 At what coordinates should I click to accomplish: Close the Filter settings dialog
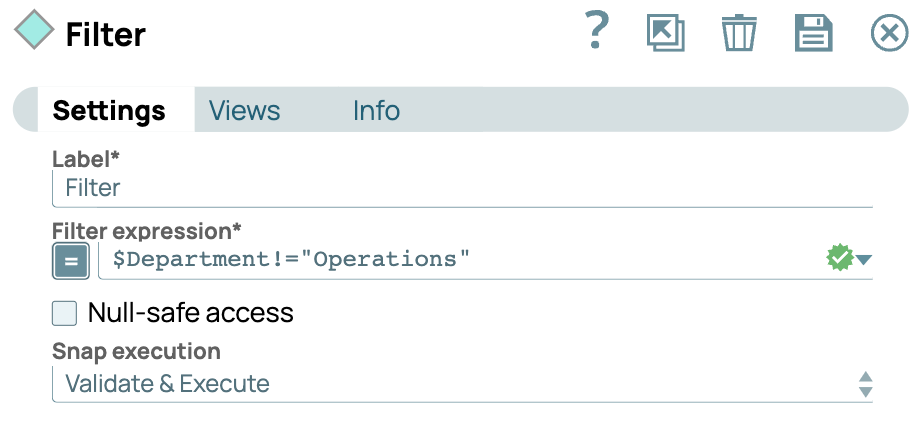pos(888,33)
